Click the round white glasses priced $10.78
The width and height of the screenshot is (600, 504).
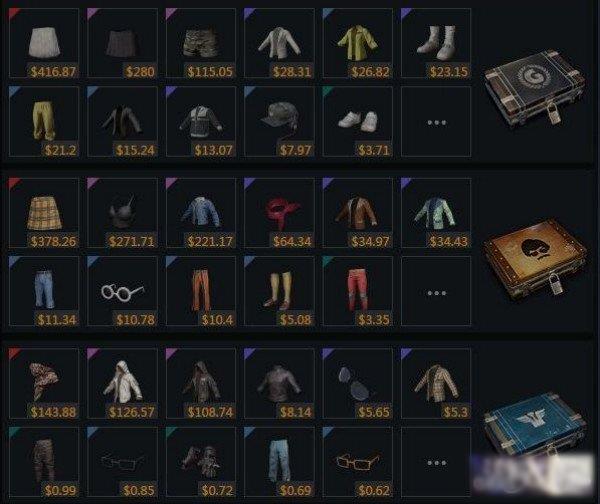point(122,291)
